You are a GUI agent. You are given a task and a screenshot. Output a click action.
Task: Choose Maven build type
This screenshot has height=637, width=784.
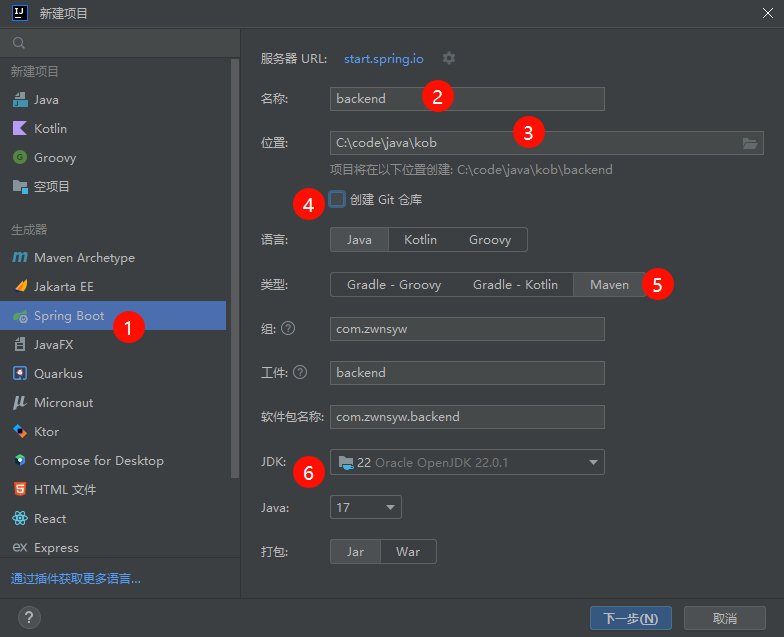pyautogui.click(x=610, y=284)
